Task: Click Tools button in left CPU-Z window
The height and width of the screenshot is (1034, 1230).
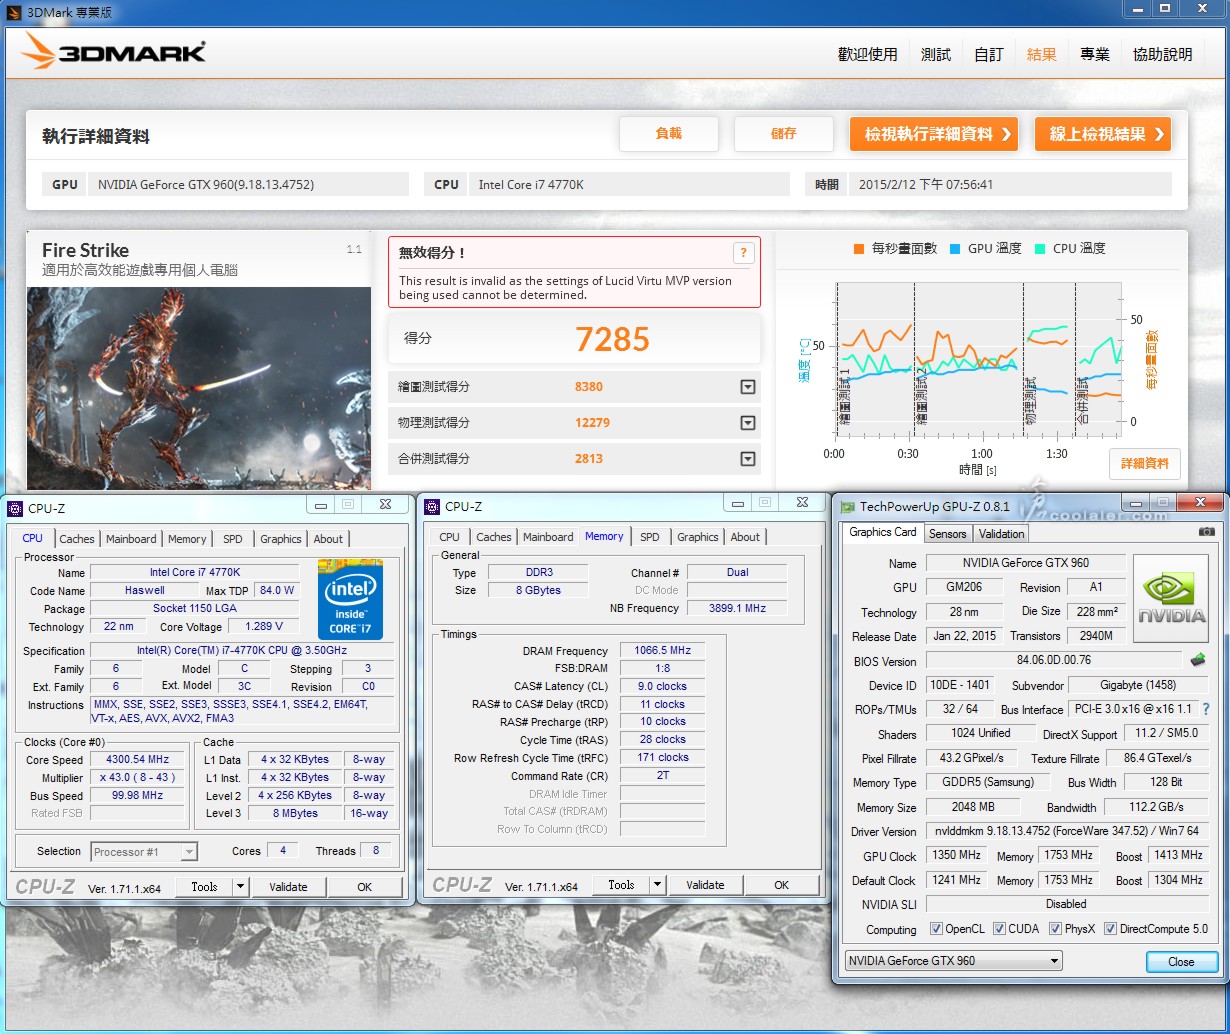Action: pyautogui.click(x=204, y=887)
